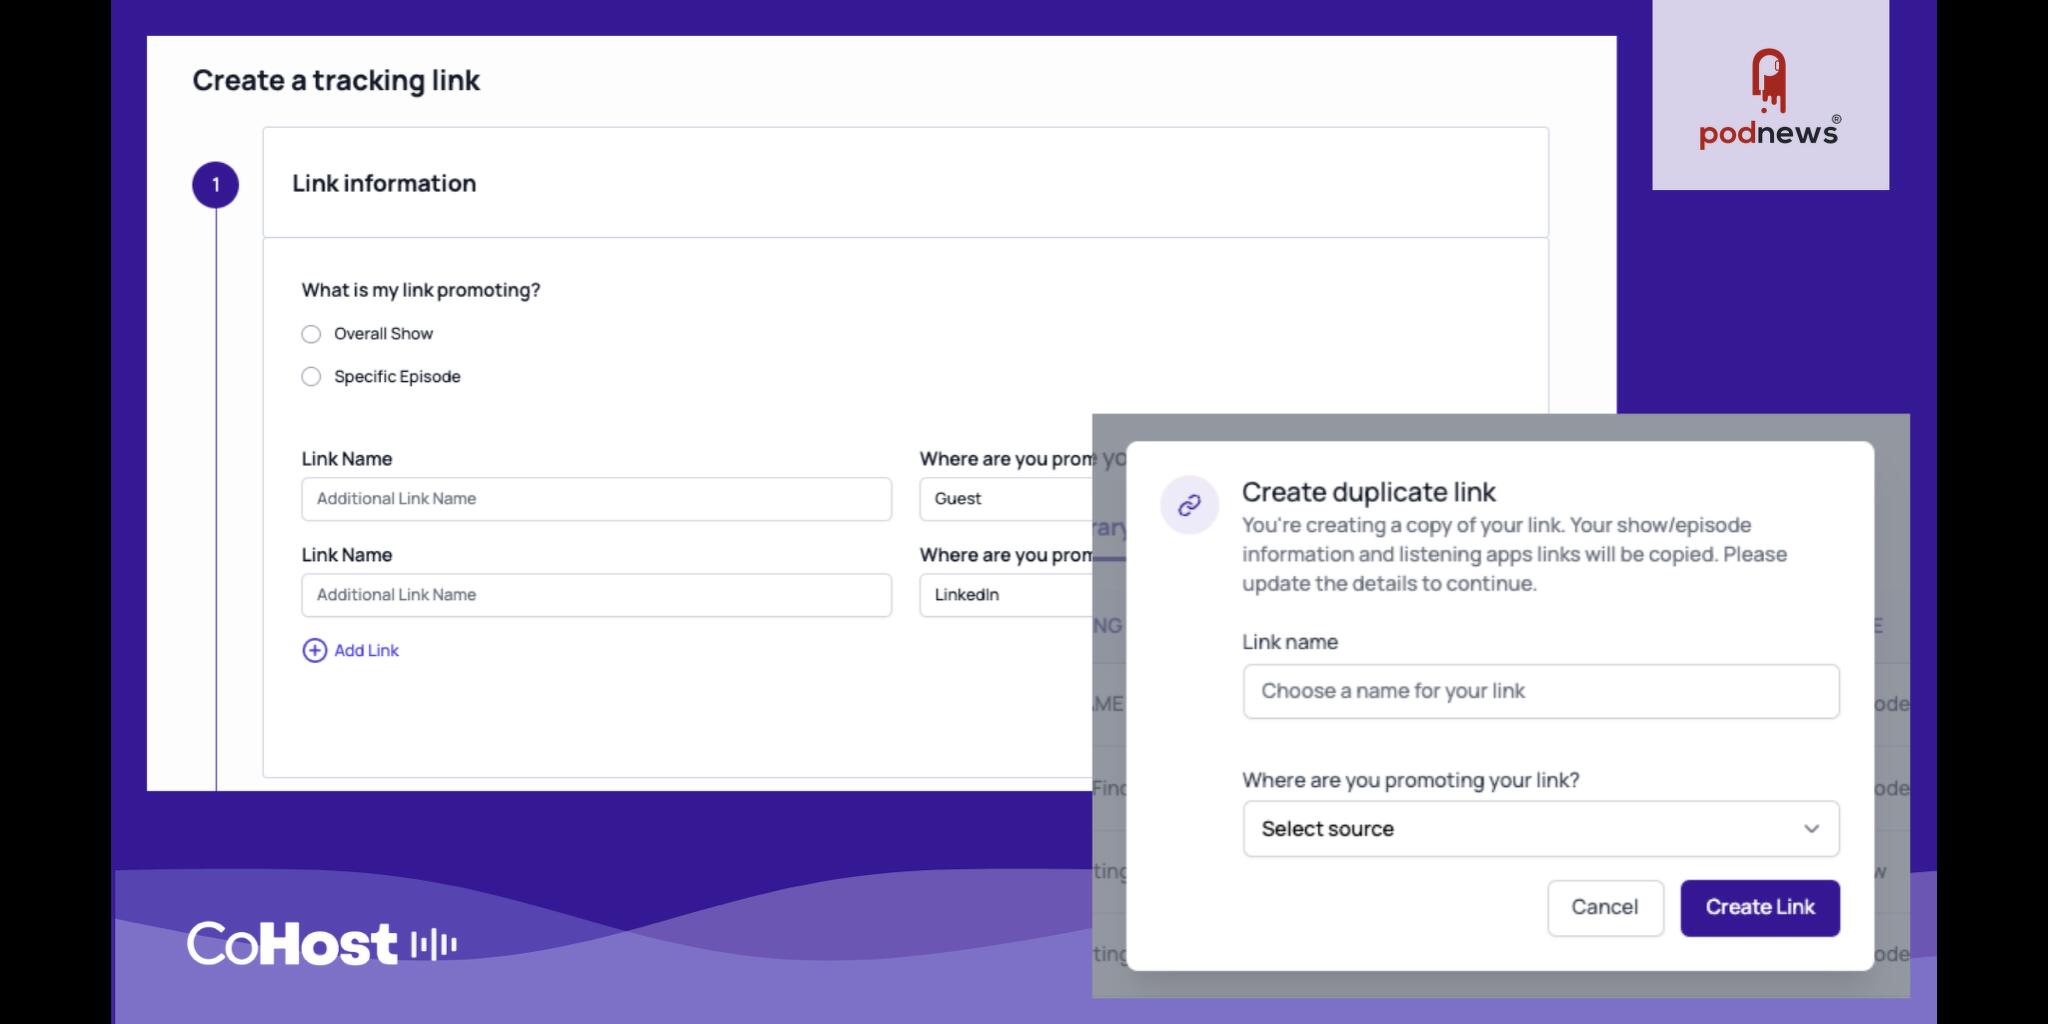
Task: Click the CoHost logo
Action: coord(322,943)
